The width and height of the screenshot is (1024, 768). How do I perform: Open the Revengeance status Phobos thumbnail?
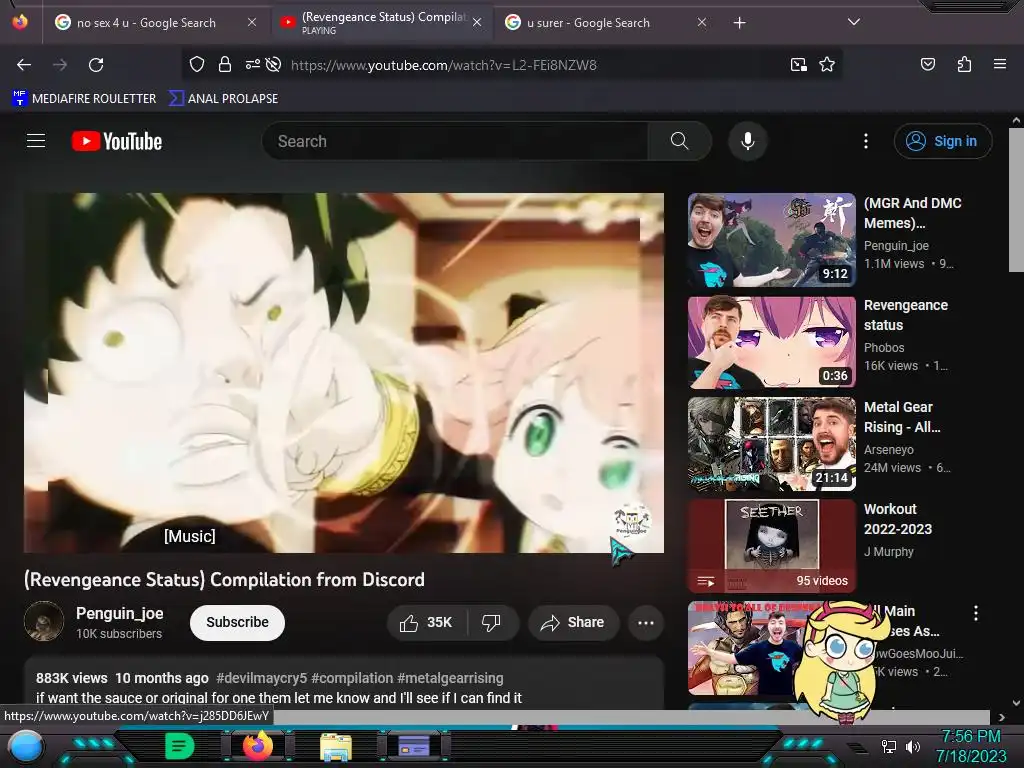(x=771, y=342)
